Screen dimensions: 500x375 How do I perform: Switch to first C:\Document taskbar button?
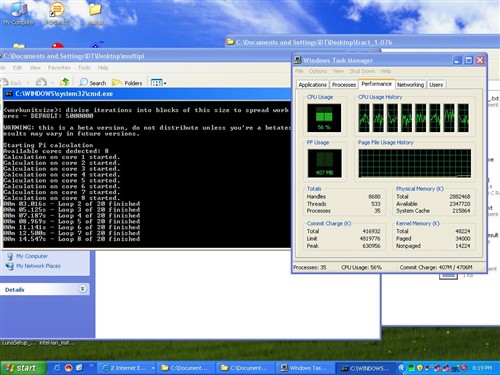pyautogui.click(x=185, y=368)
